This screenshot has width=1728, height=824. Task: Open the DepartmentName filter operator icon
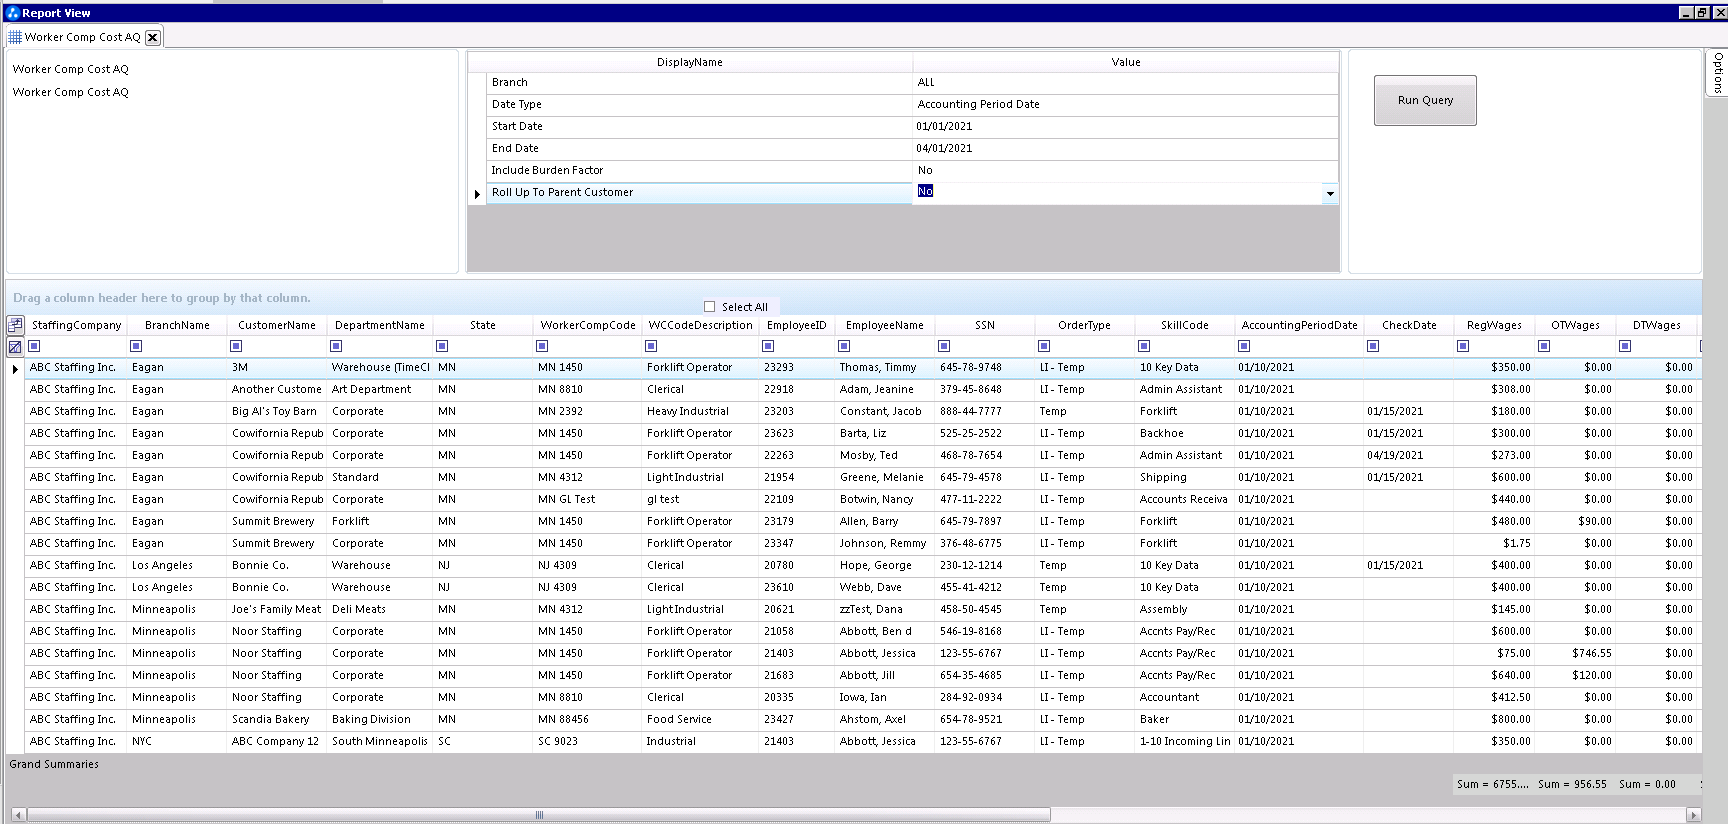tap(336, 346)
